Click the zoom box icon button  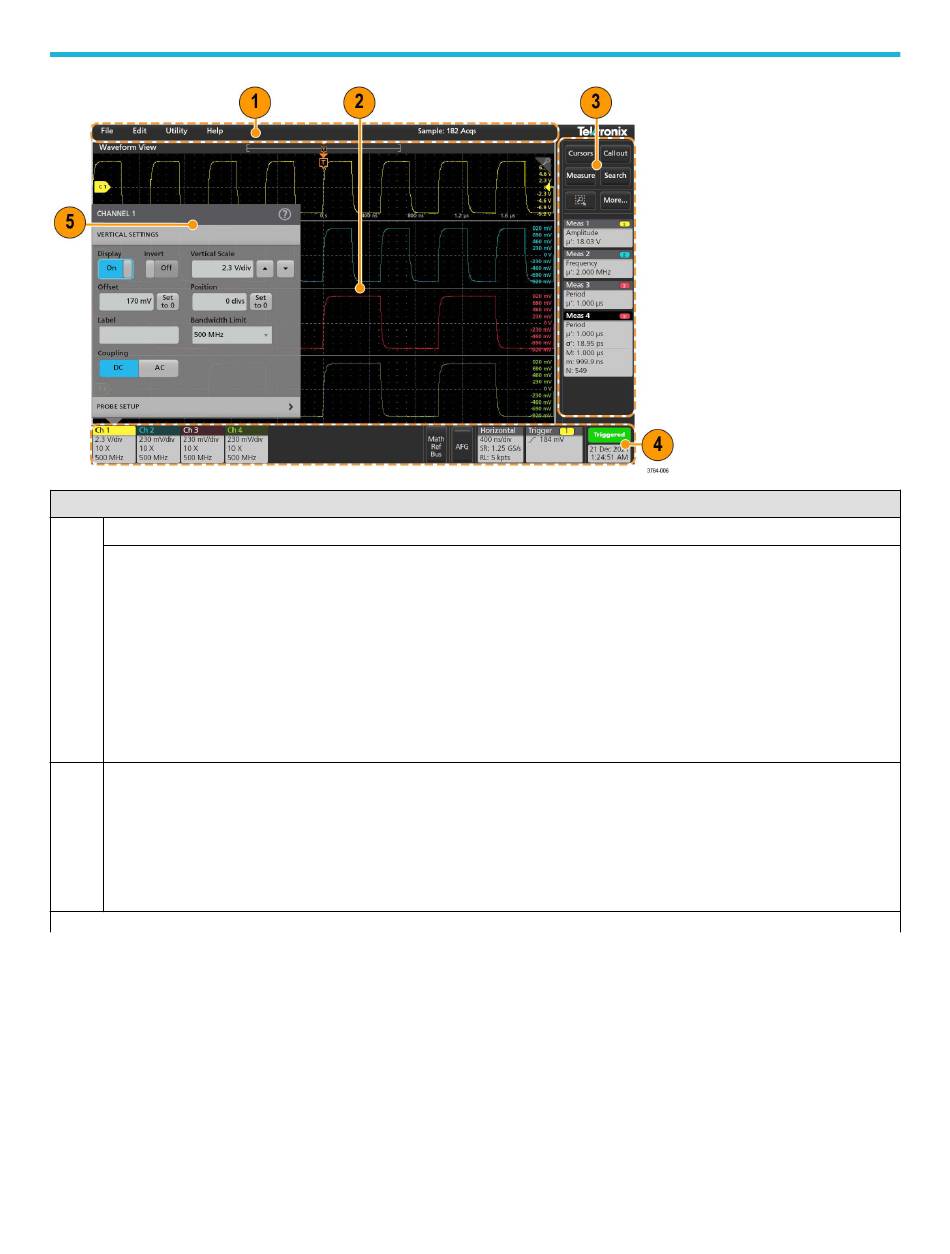[x=580, y=200]
